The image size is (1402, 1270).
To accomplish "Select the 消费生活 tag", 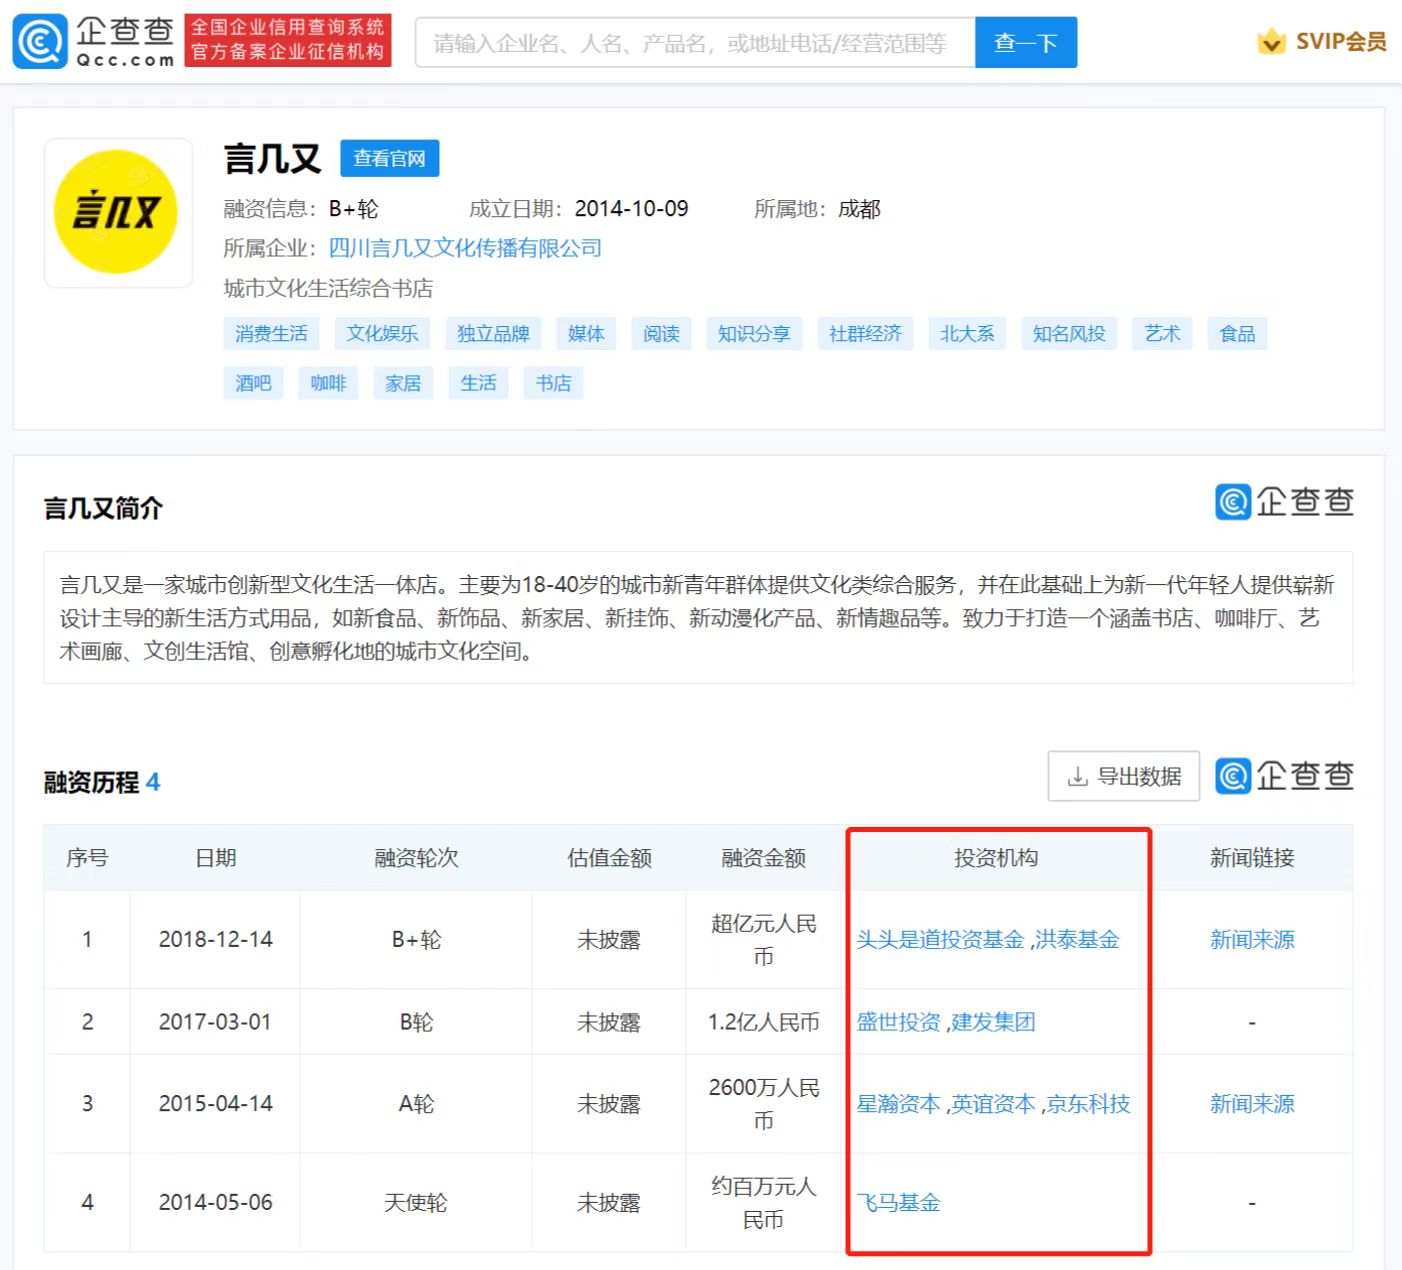I will click(x=271, y=334).
